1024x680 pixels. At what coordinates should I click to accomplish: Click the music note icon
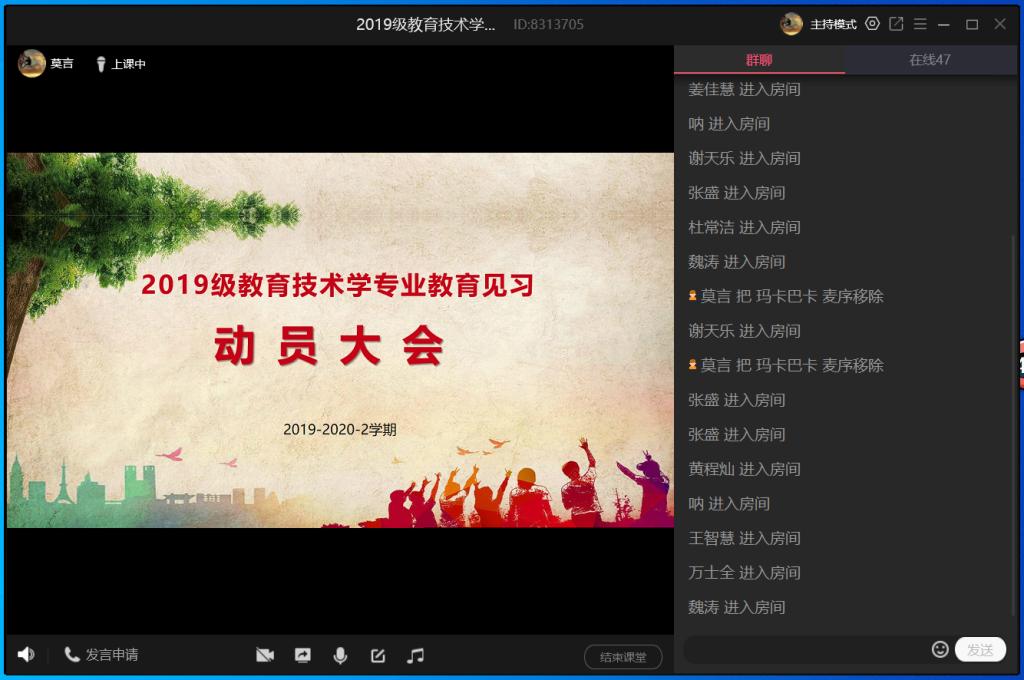(416, 656)
